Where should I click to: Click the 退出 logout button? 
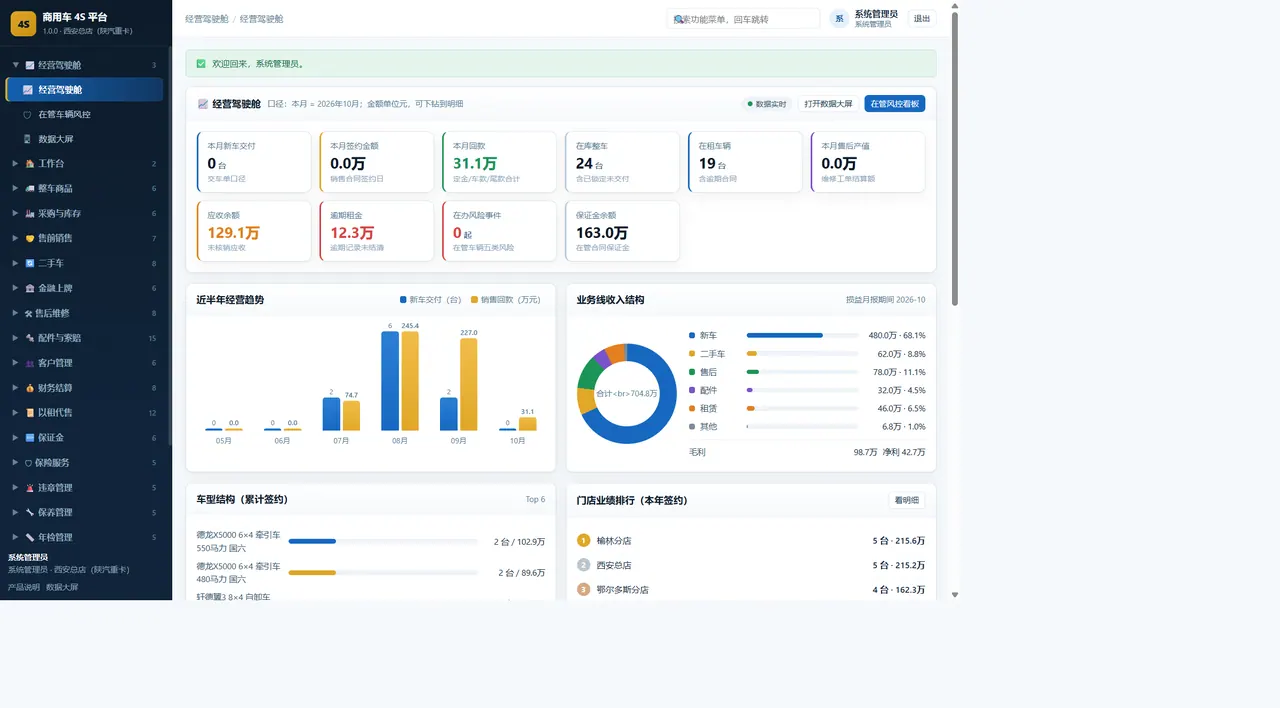click(x=922, y=19)
